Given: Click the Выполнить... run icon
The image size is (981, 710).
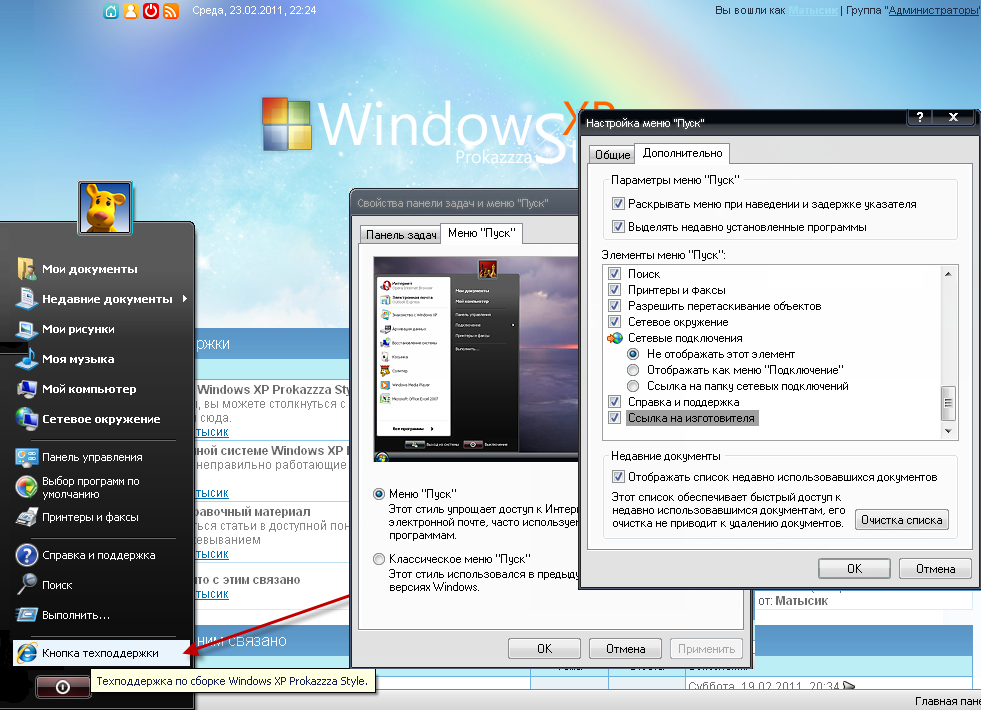Looking at the screenshot, I should [26, 615].
